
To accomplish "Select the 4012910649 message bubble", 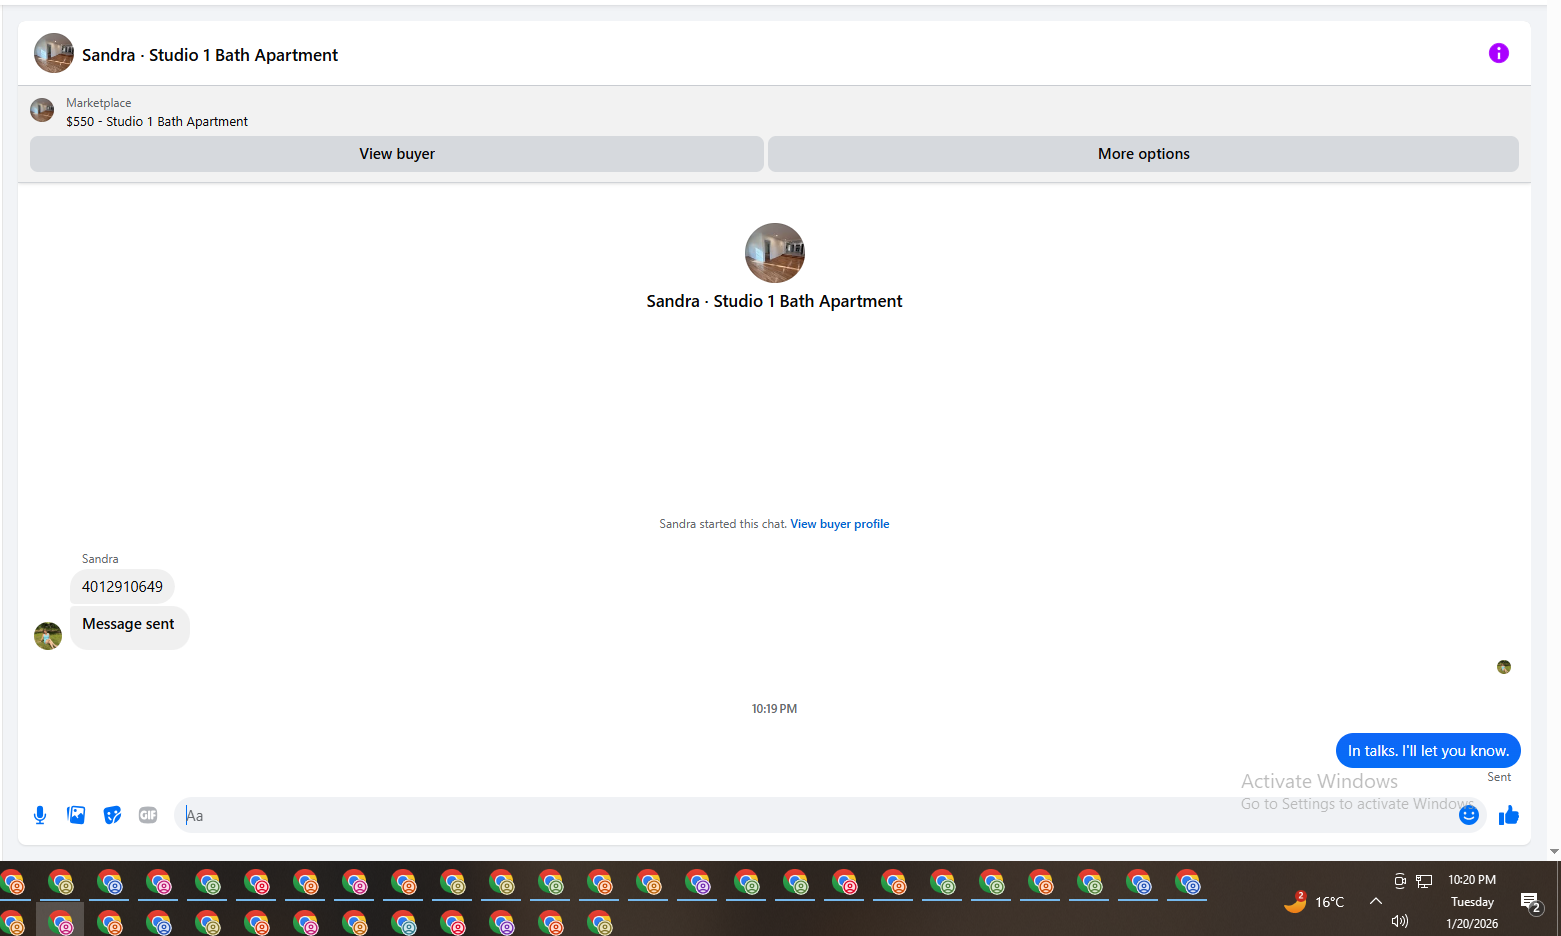I will (x=122, y=587).
